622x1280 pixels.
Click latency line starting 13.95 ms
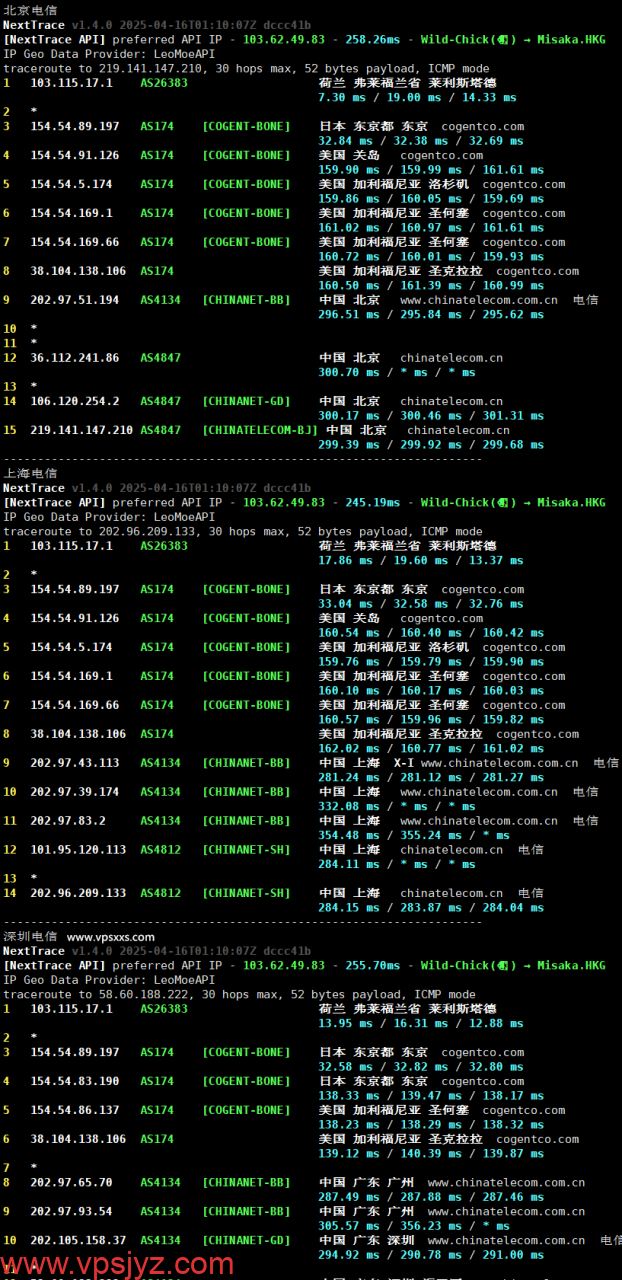pos(420,1024)
